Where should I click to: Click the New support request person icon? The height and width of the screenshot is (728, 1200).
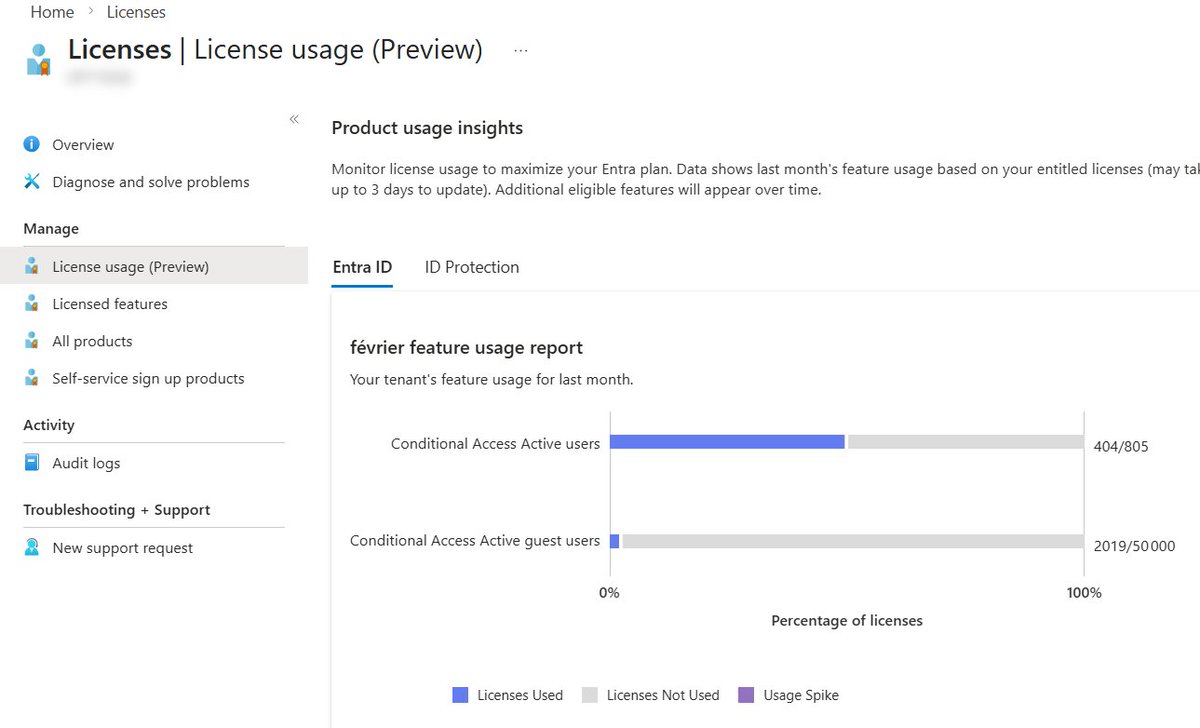coord(32,547)
